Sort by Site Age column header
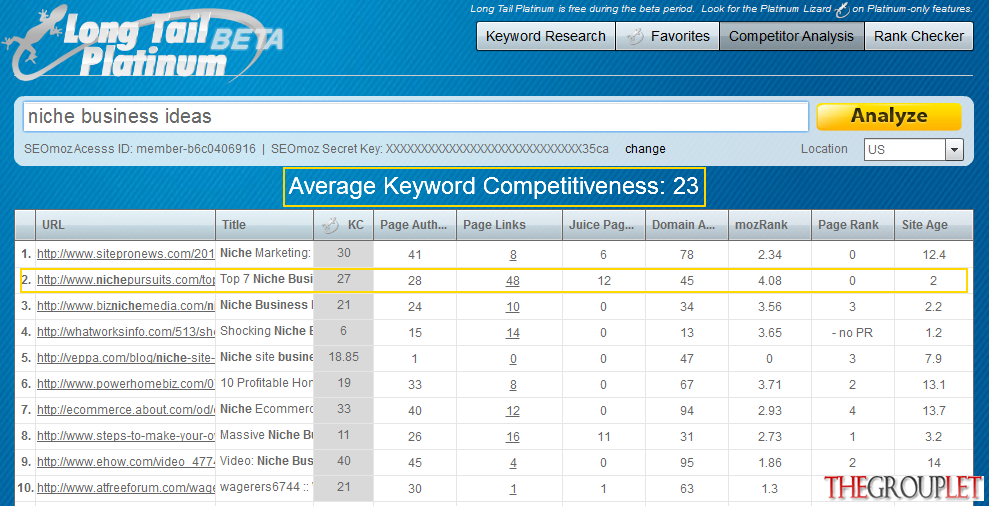The image size is (989, 506). point(933,225)
